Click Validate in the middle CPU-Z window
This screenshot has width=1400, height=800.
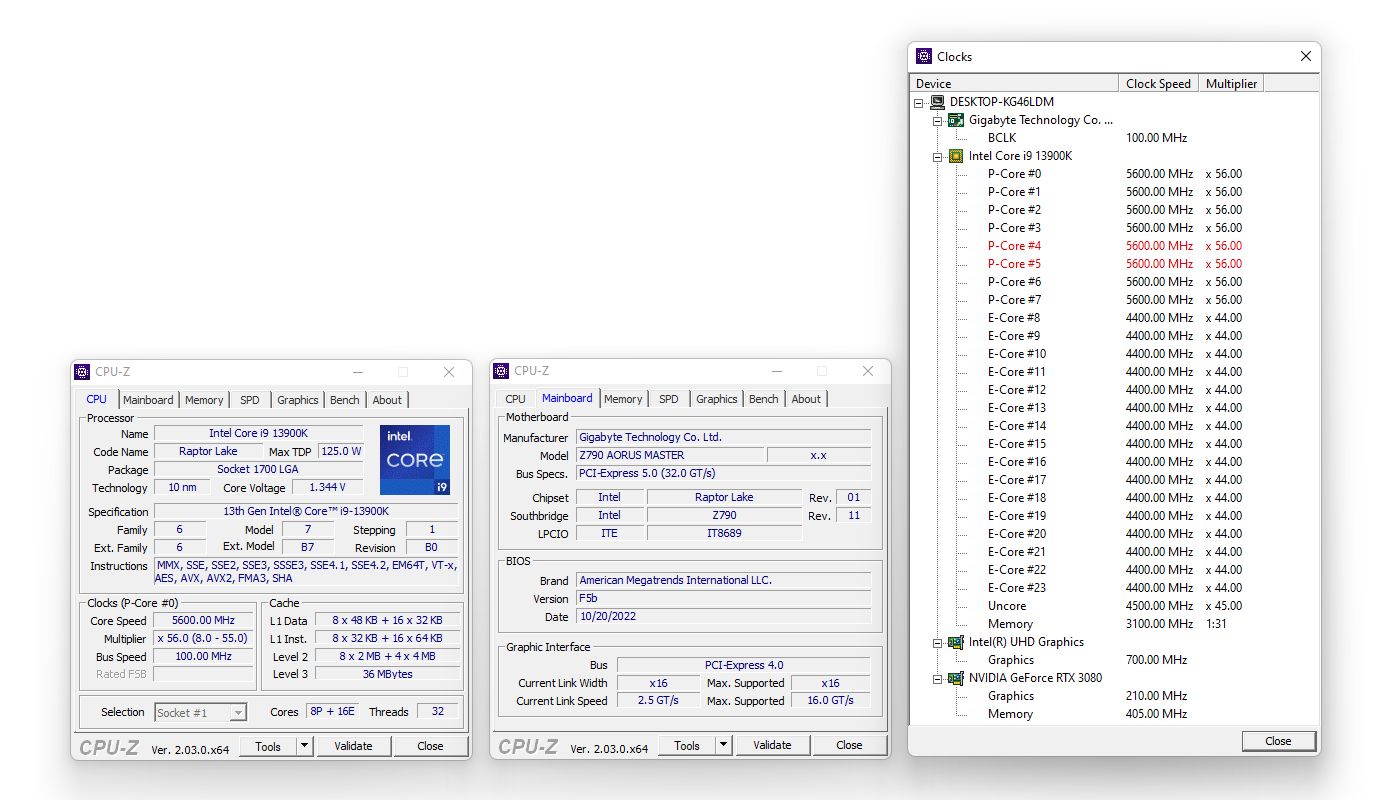[x=772, y=745]
